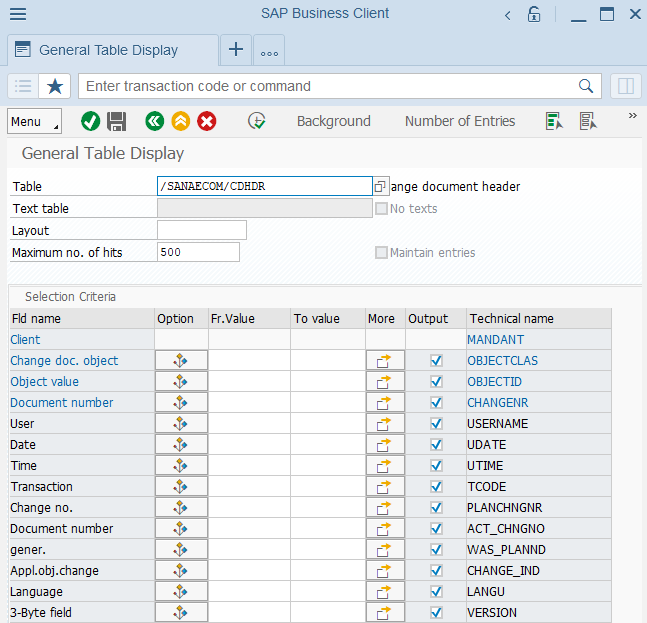Screen dimensions: 647x623
Task: Expand toolbar overflow double chevron
Action: 633,116
